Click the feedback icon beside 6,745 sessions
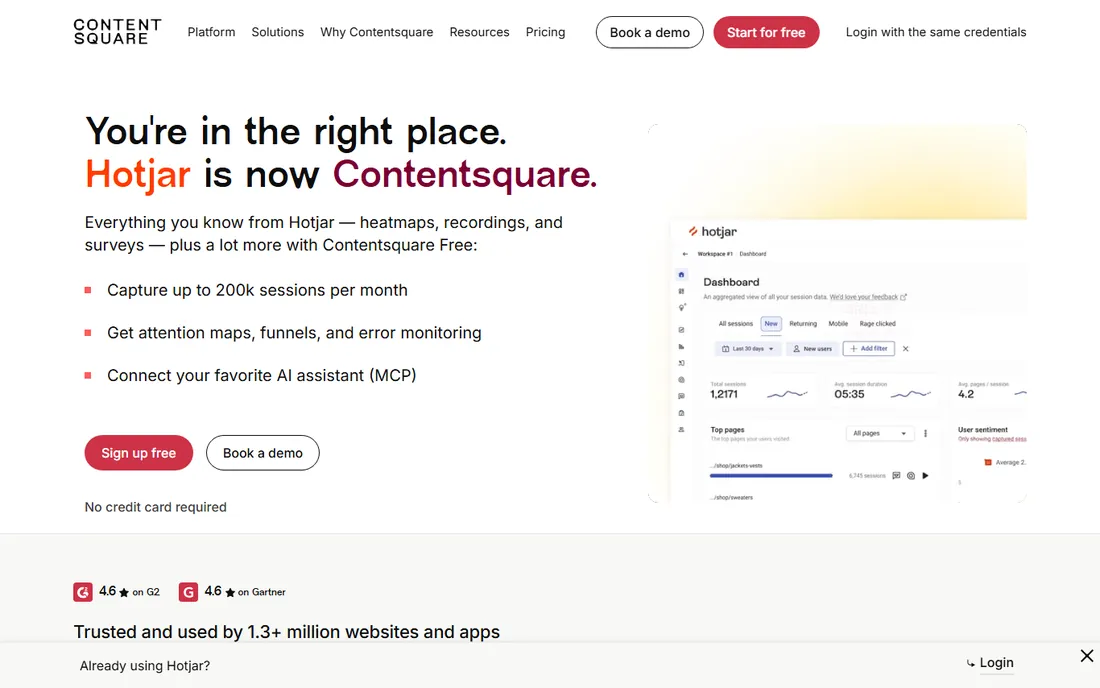This screenshot has width=1100, height=688. click(896, 475)
